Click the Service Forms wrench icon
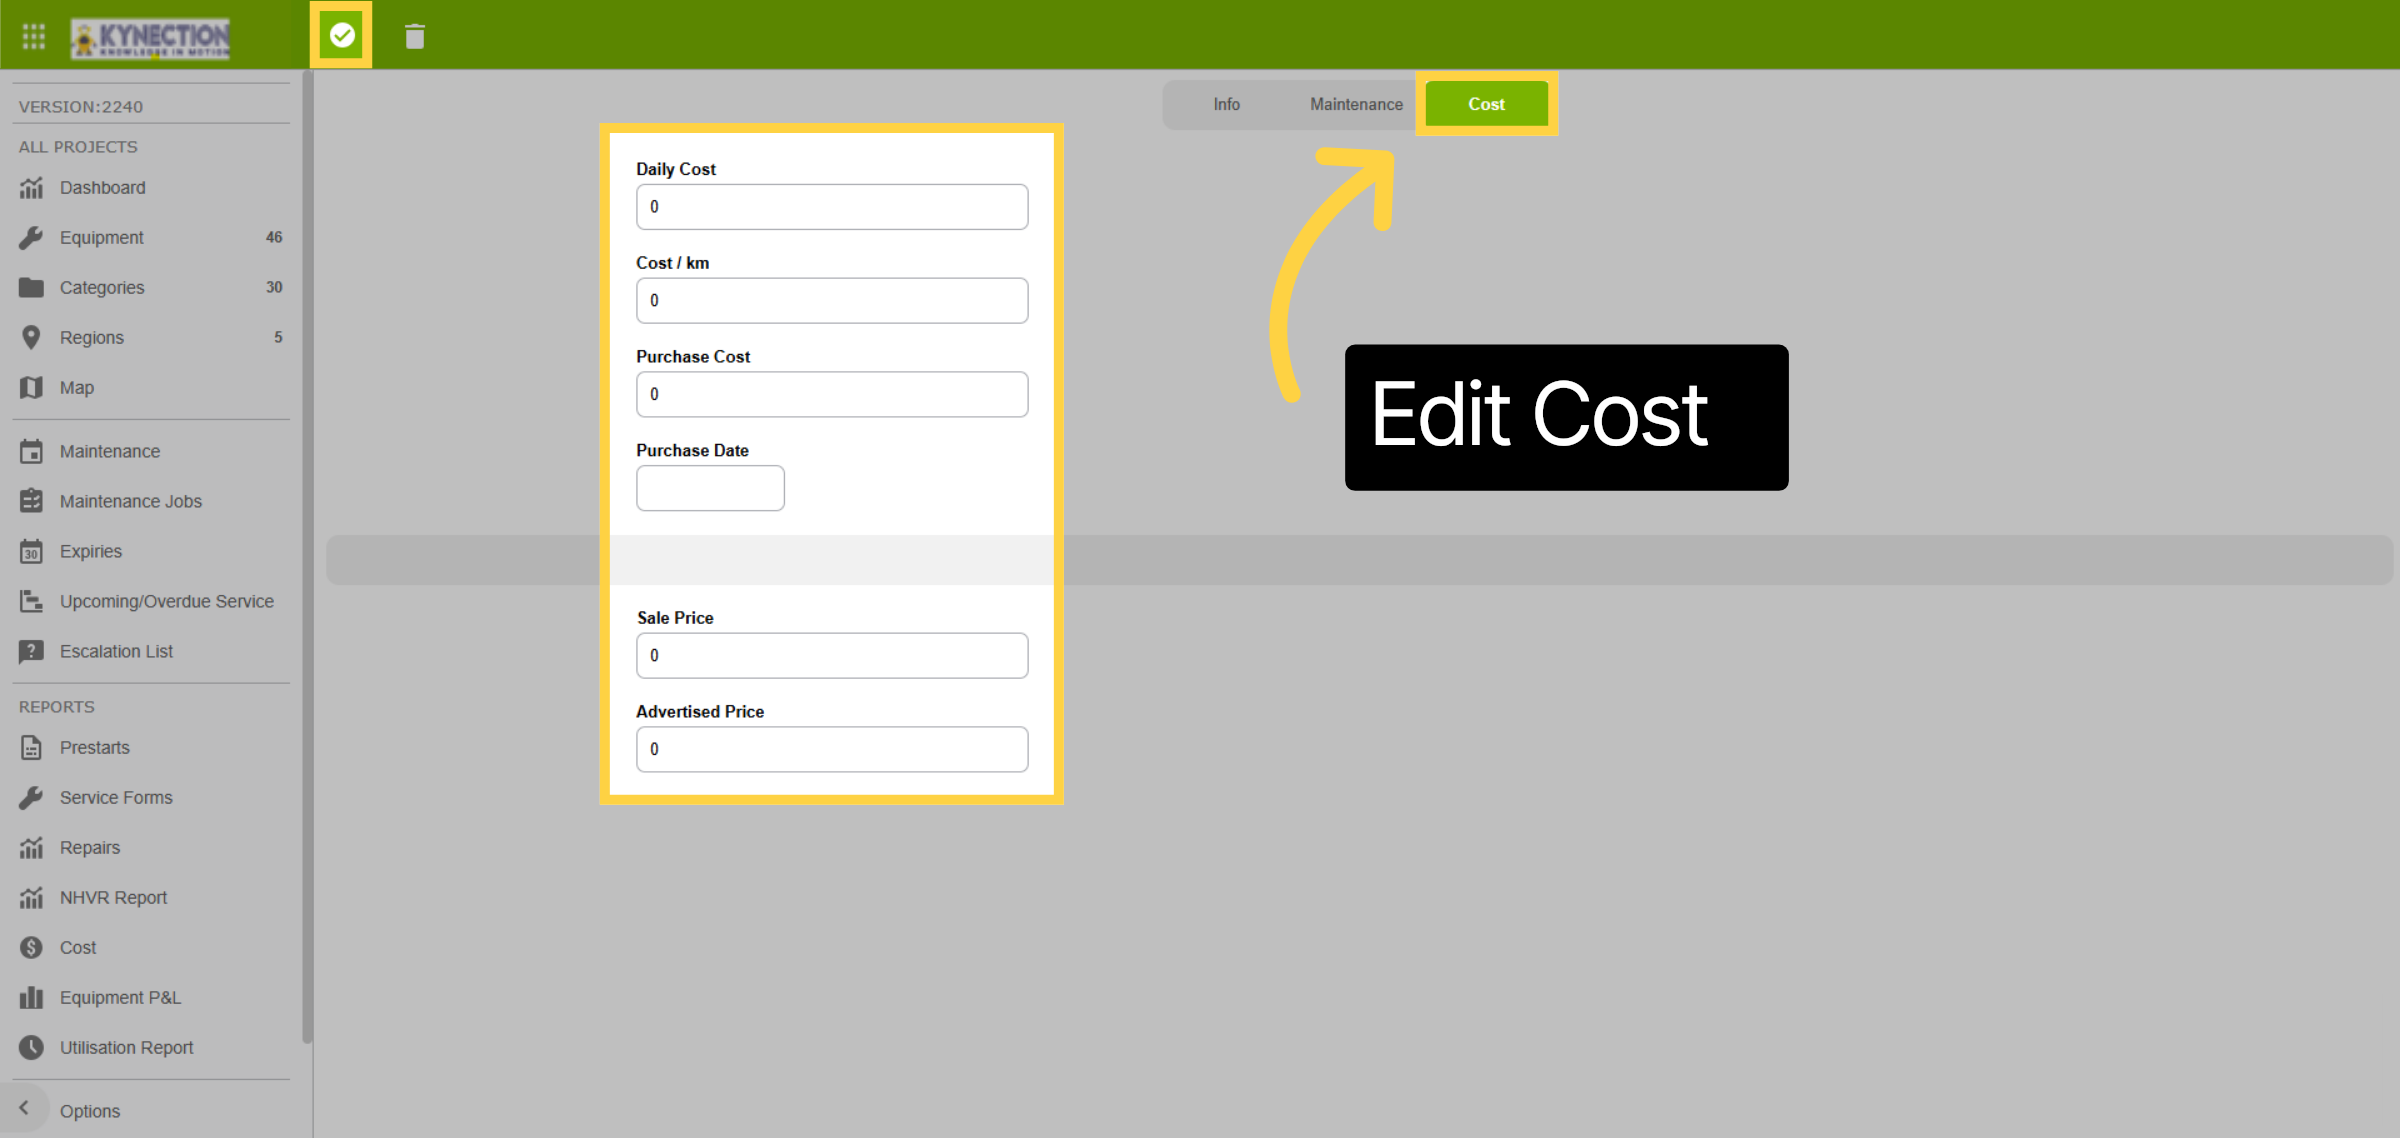 (x=32, y=798)
